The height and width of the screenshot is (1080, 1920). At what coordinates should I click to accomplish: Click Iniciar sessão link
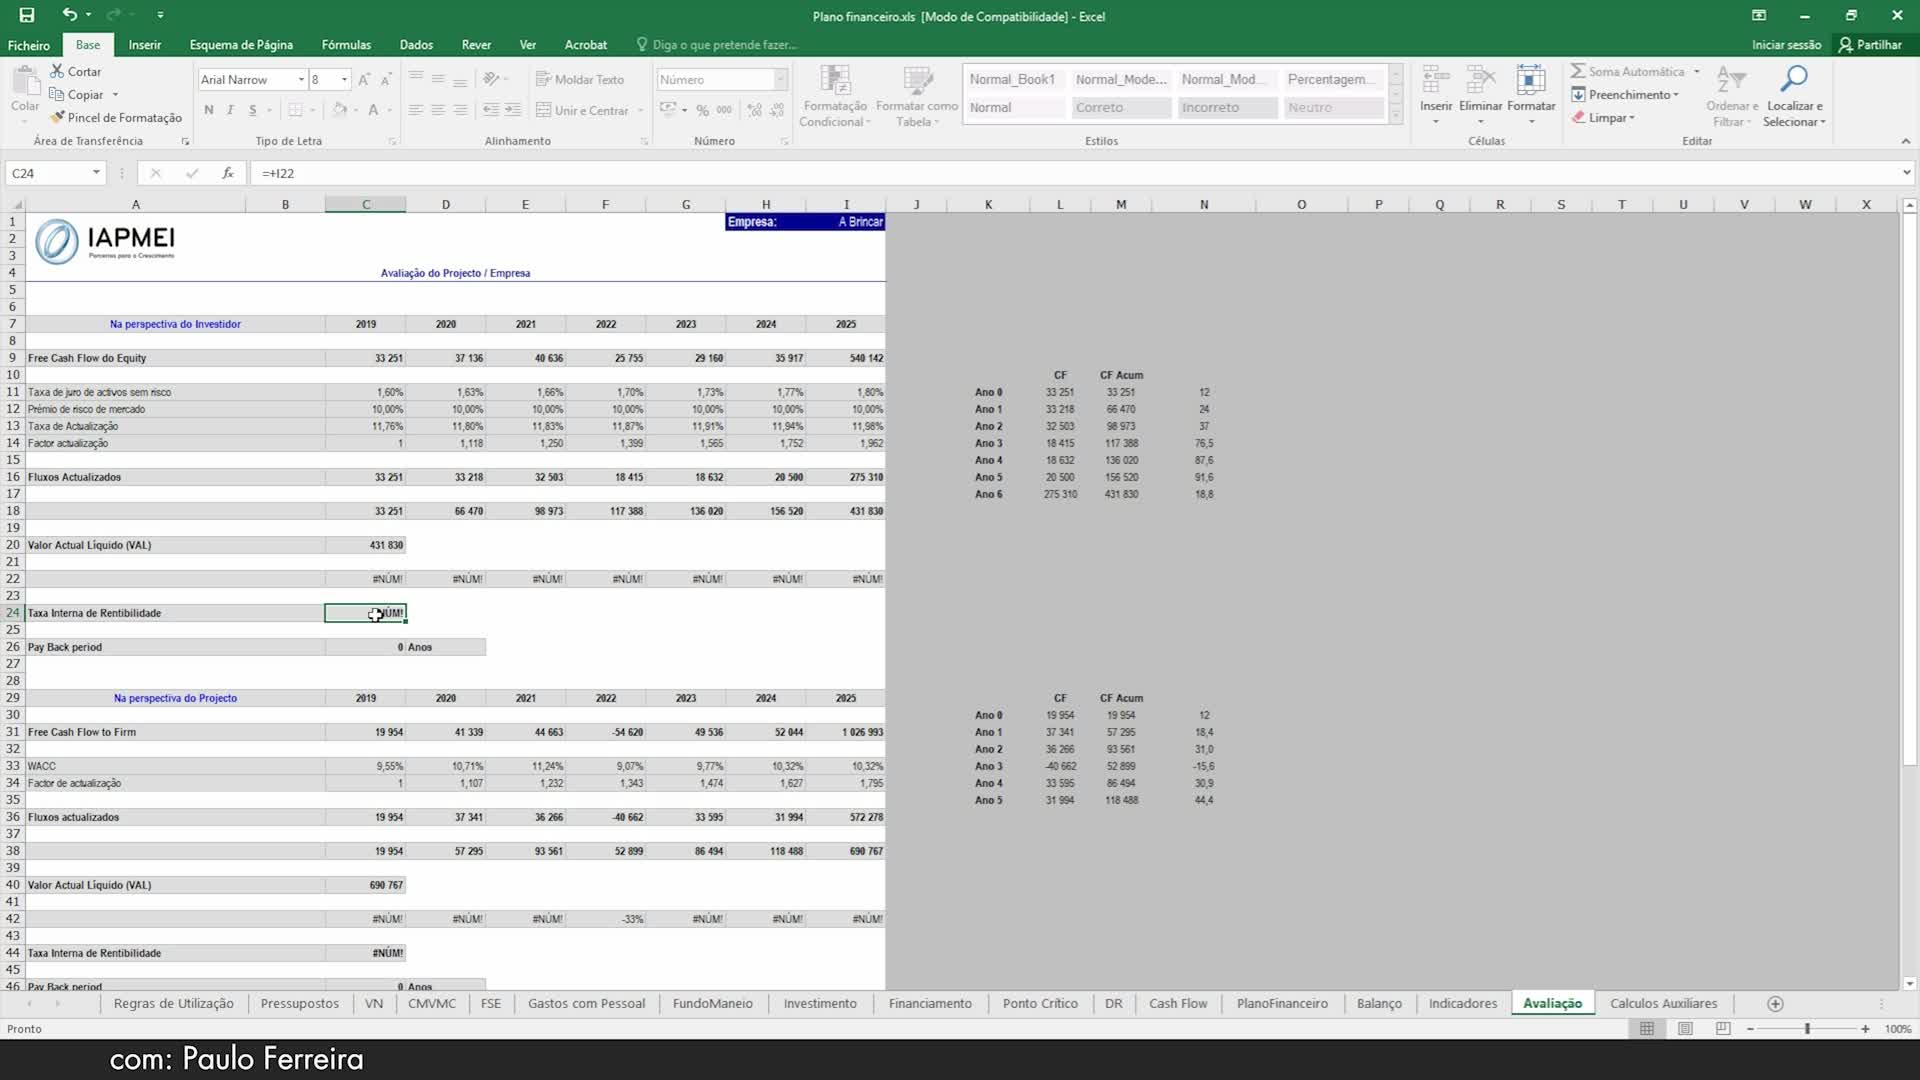1786,45
